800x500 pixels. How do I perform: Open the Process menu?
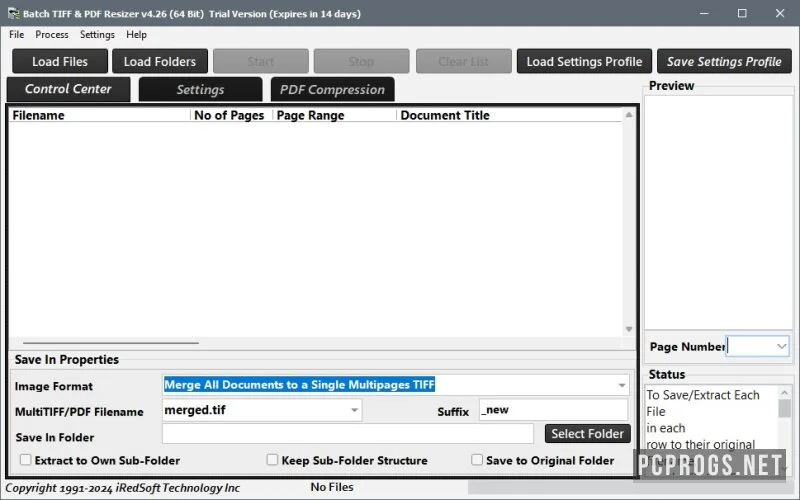coord(52,35)
